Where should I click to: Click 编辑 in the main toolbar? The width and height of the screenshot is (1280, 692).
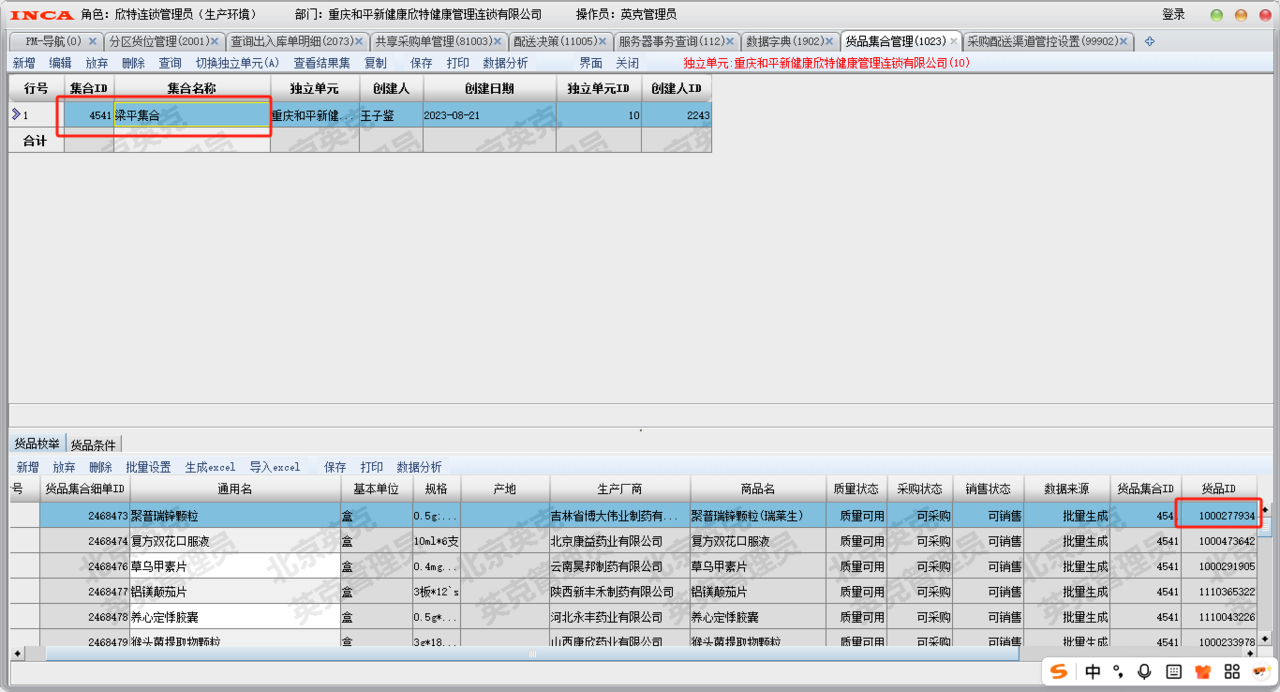tap(61, 63)
